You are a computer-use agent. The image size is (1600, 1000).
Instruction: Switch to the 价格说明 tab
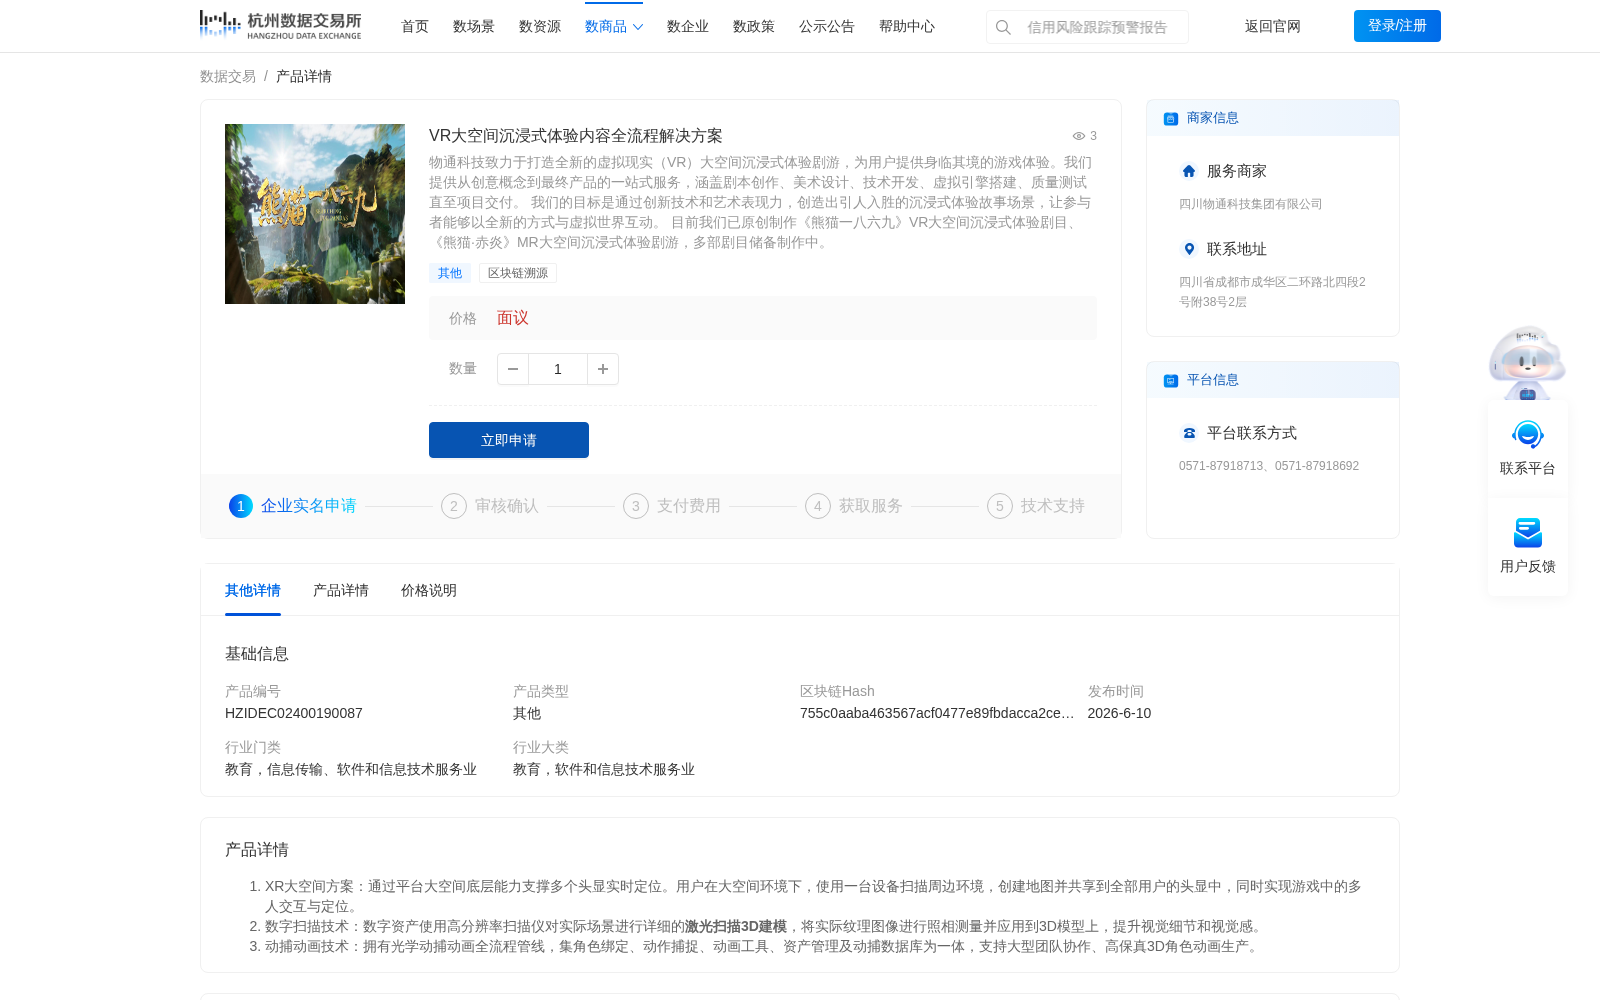point(429,591)
